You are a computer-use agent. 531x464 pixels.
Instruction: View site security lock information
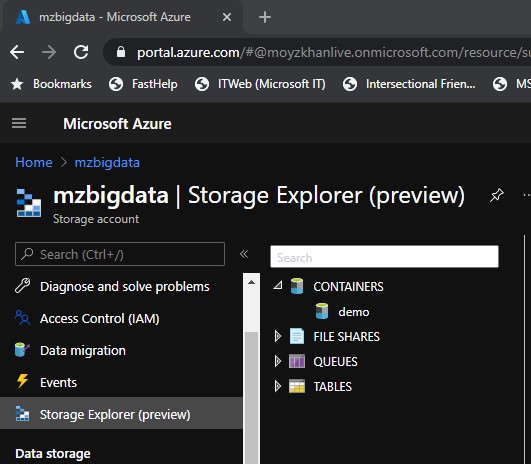[x=121, y=52]
